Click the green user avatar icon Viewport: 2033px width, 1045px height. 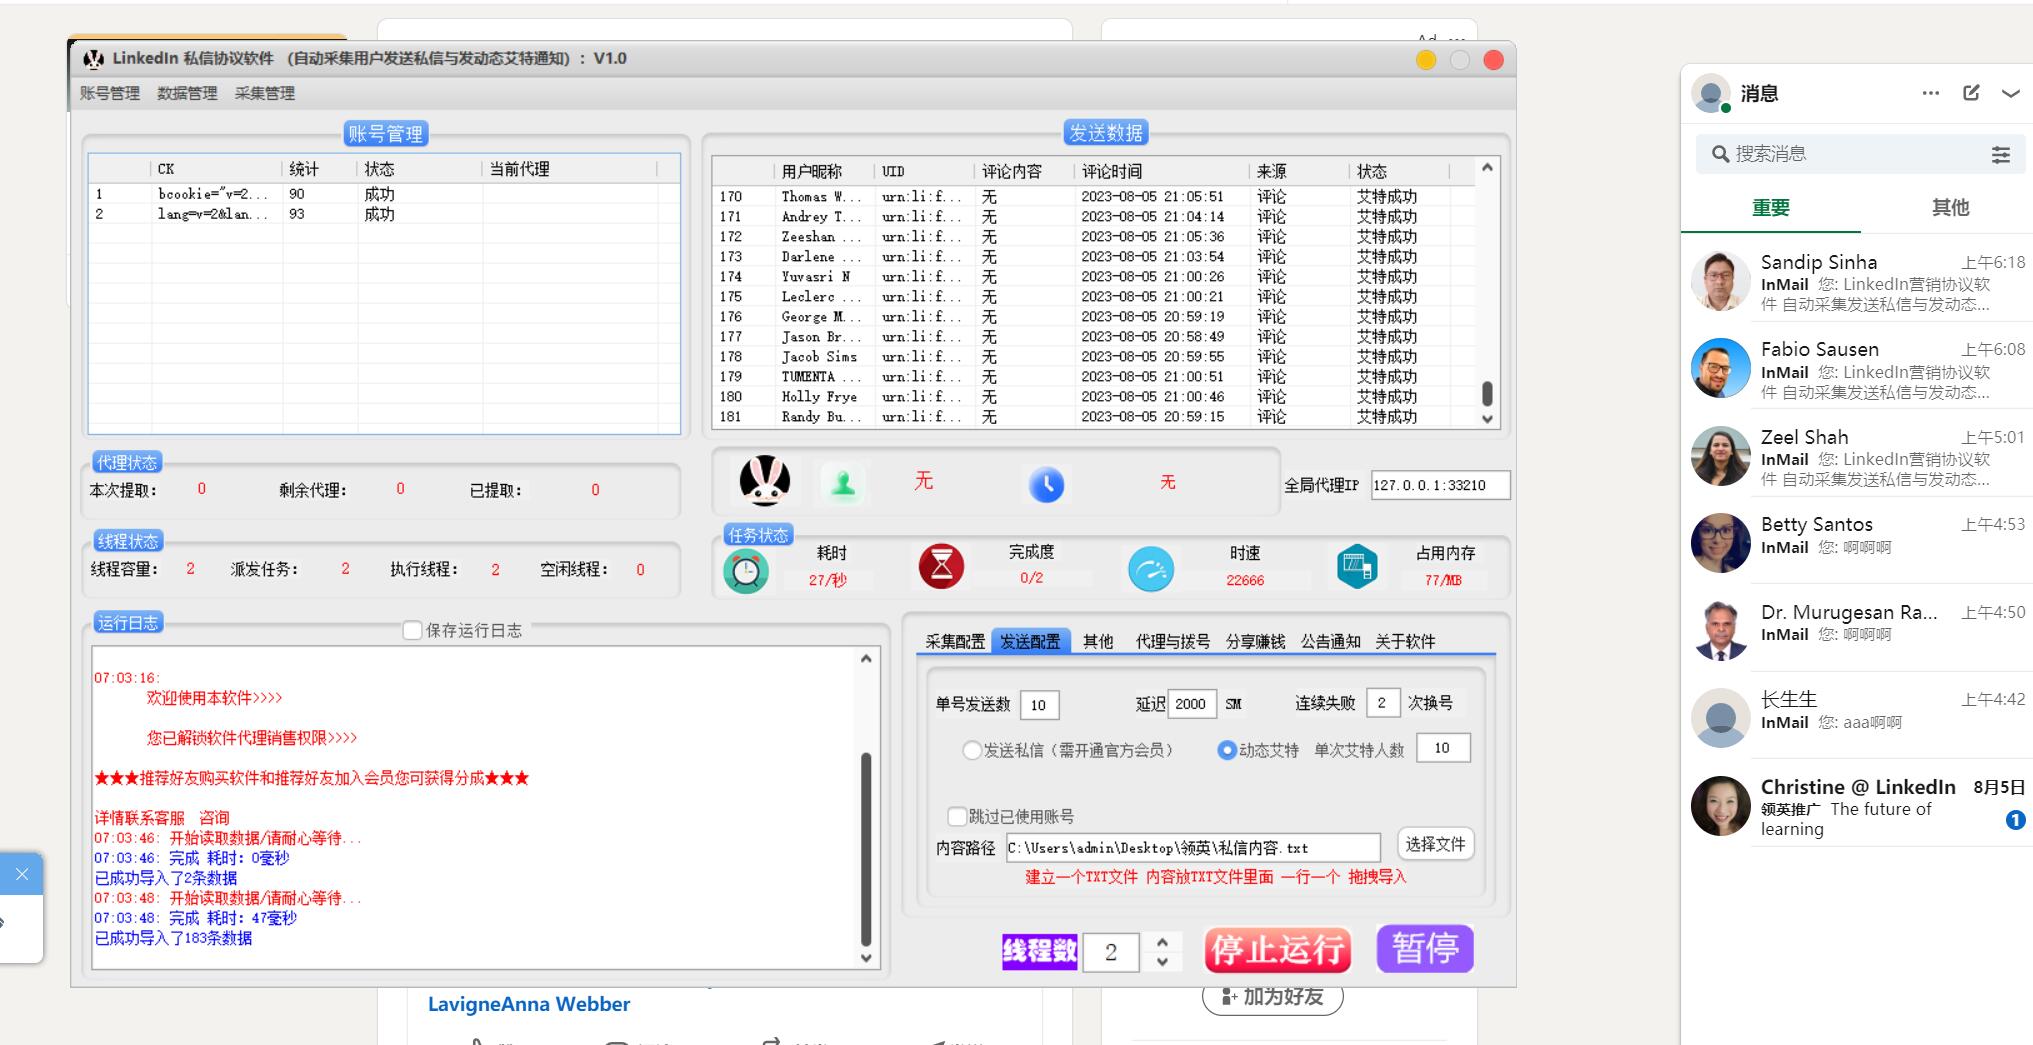[842, 484]
